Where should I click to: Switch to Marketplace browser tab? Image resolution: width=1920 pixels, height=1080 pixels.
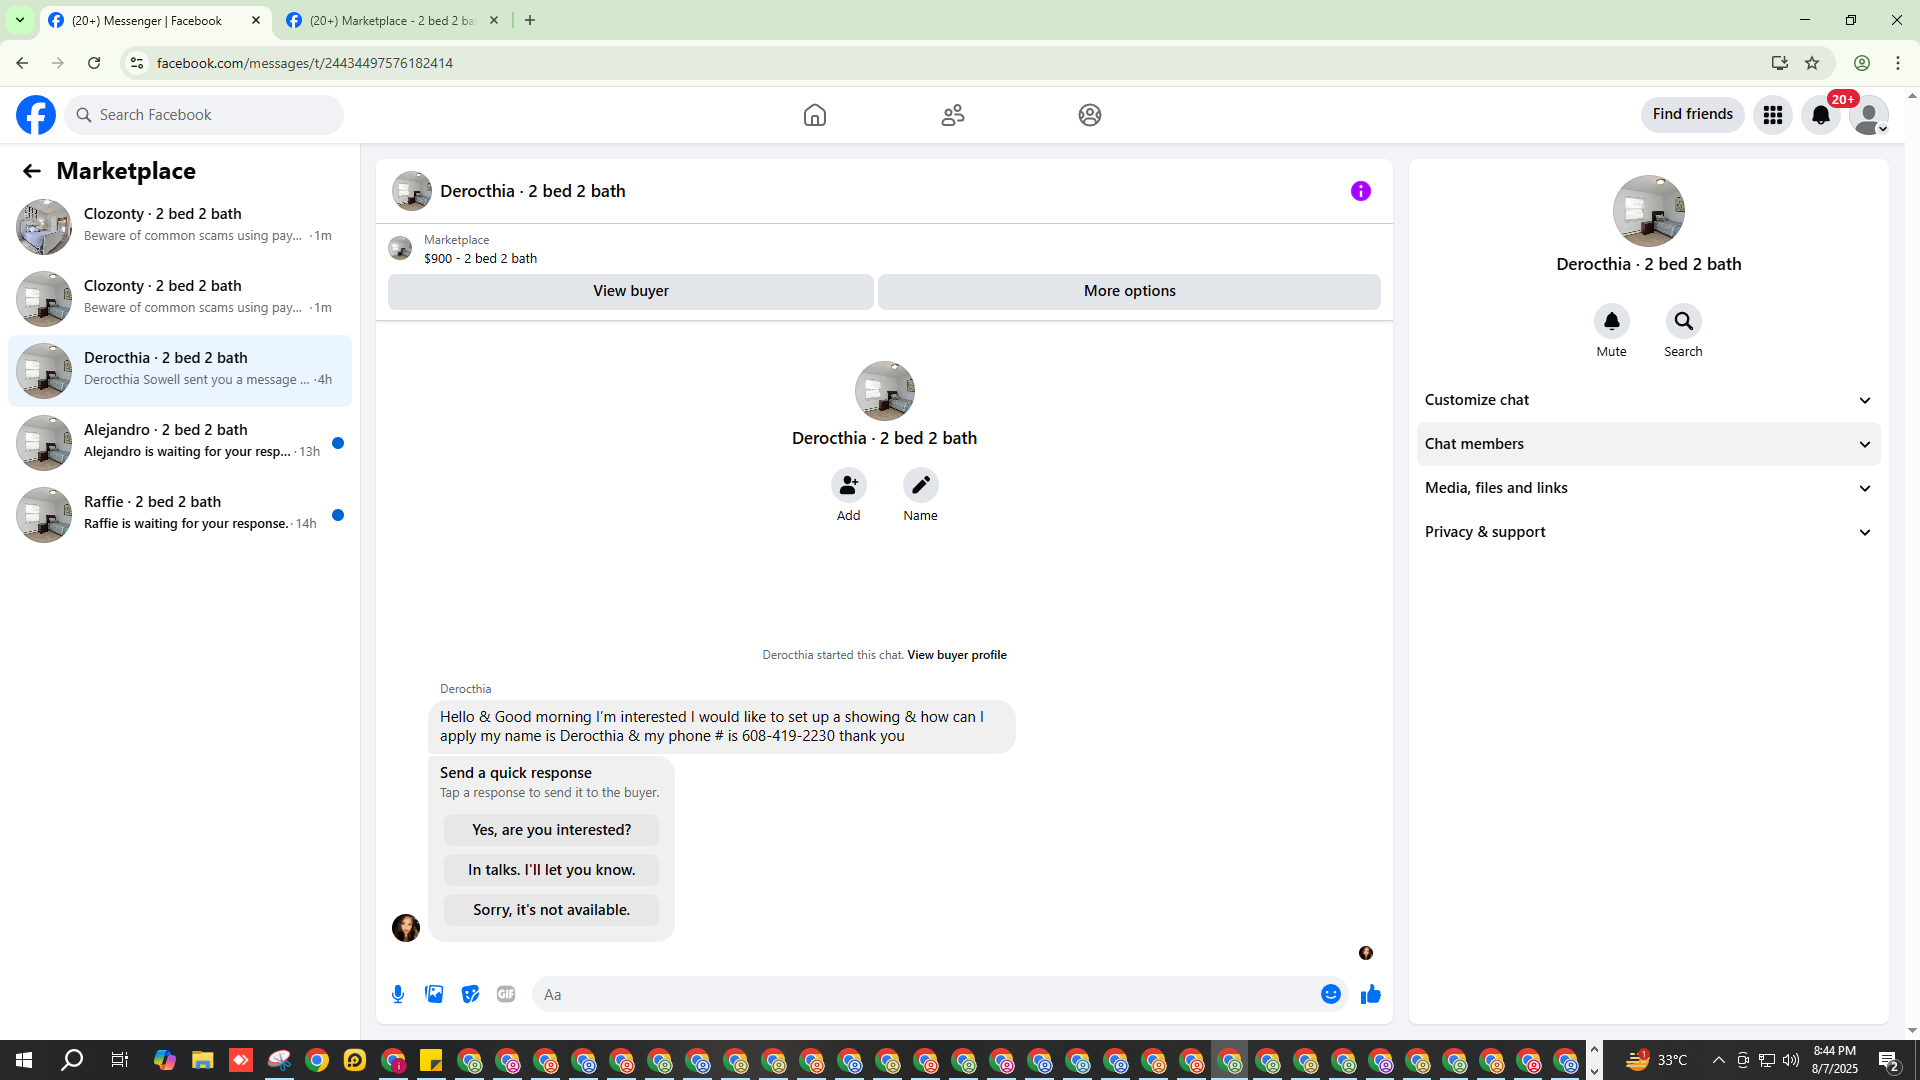point(393,20)
